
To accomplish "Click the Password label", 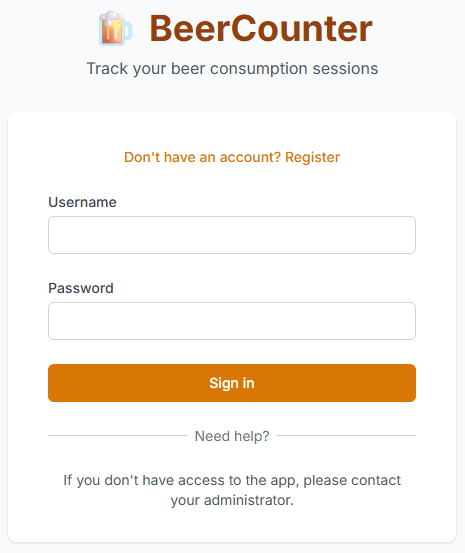I will coord(81,288).
